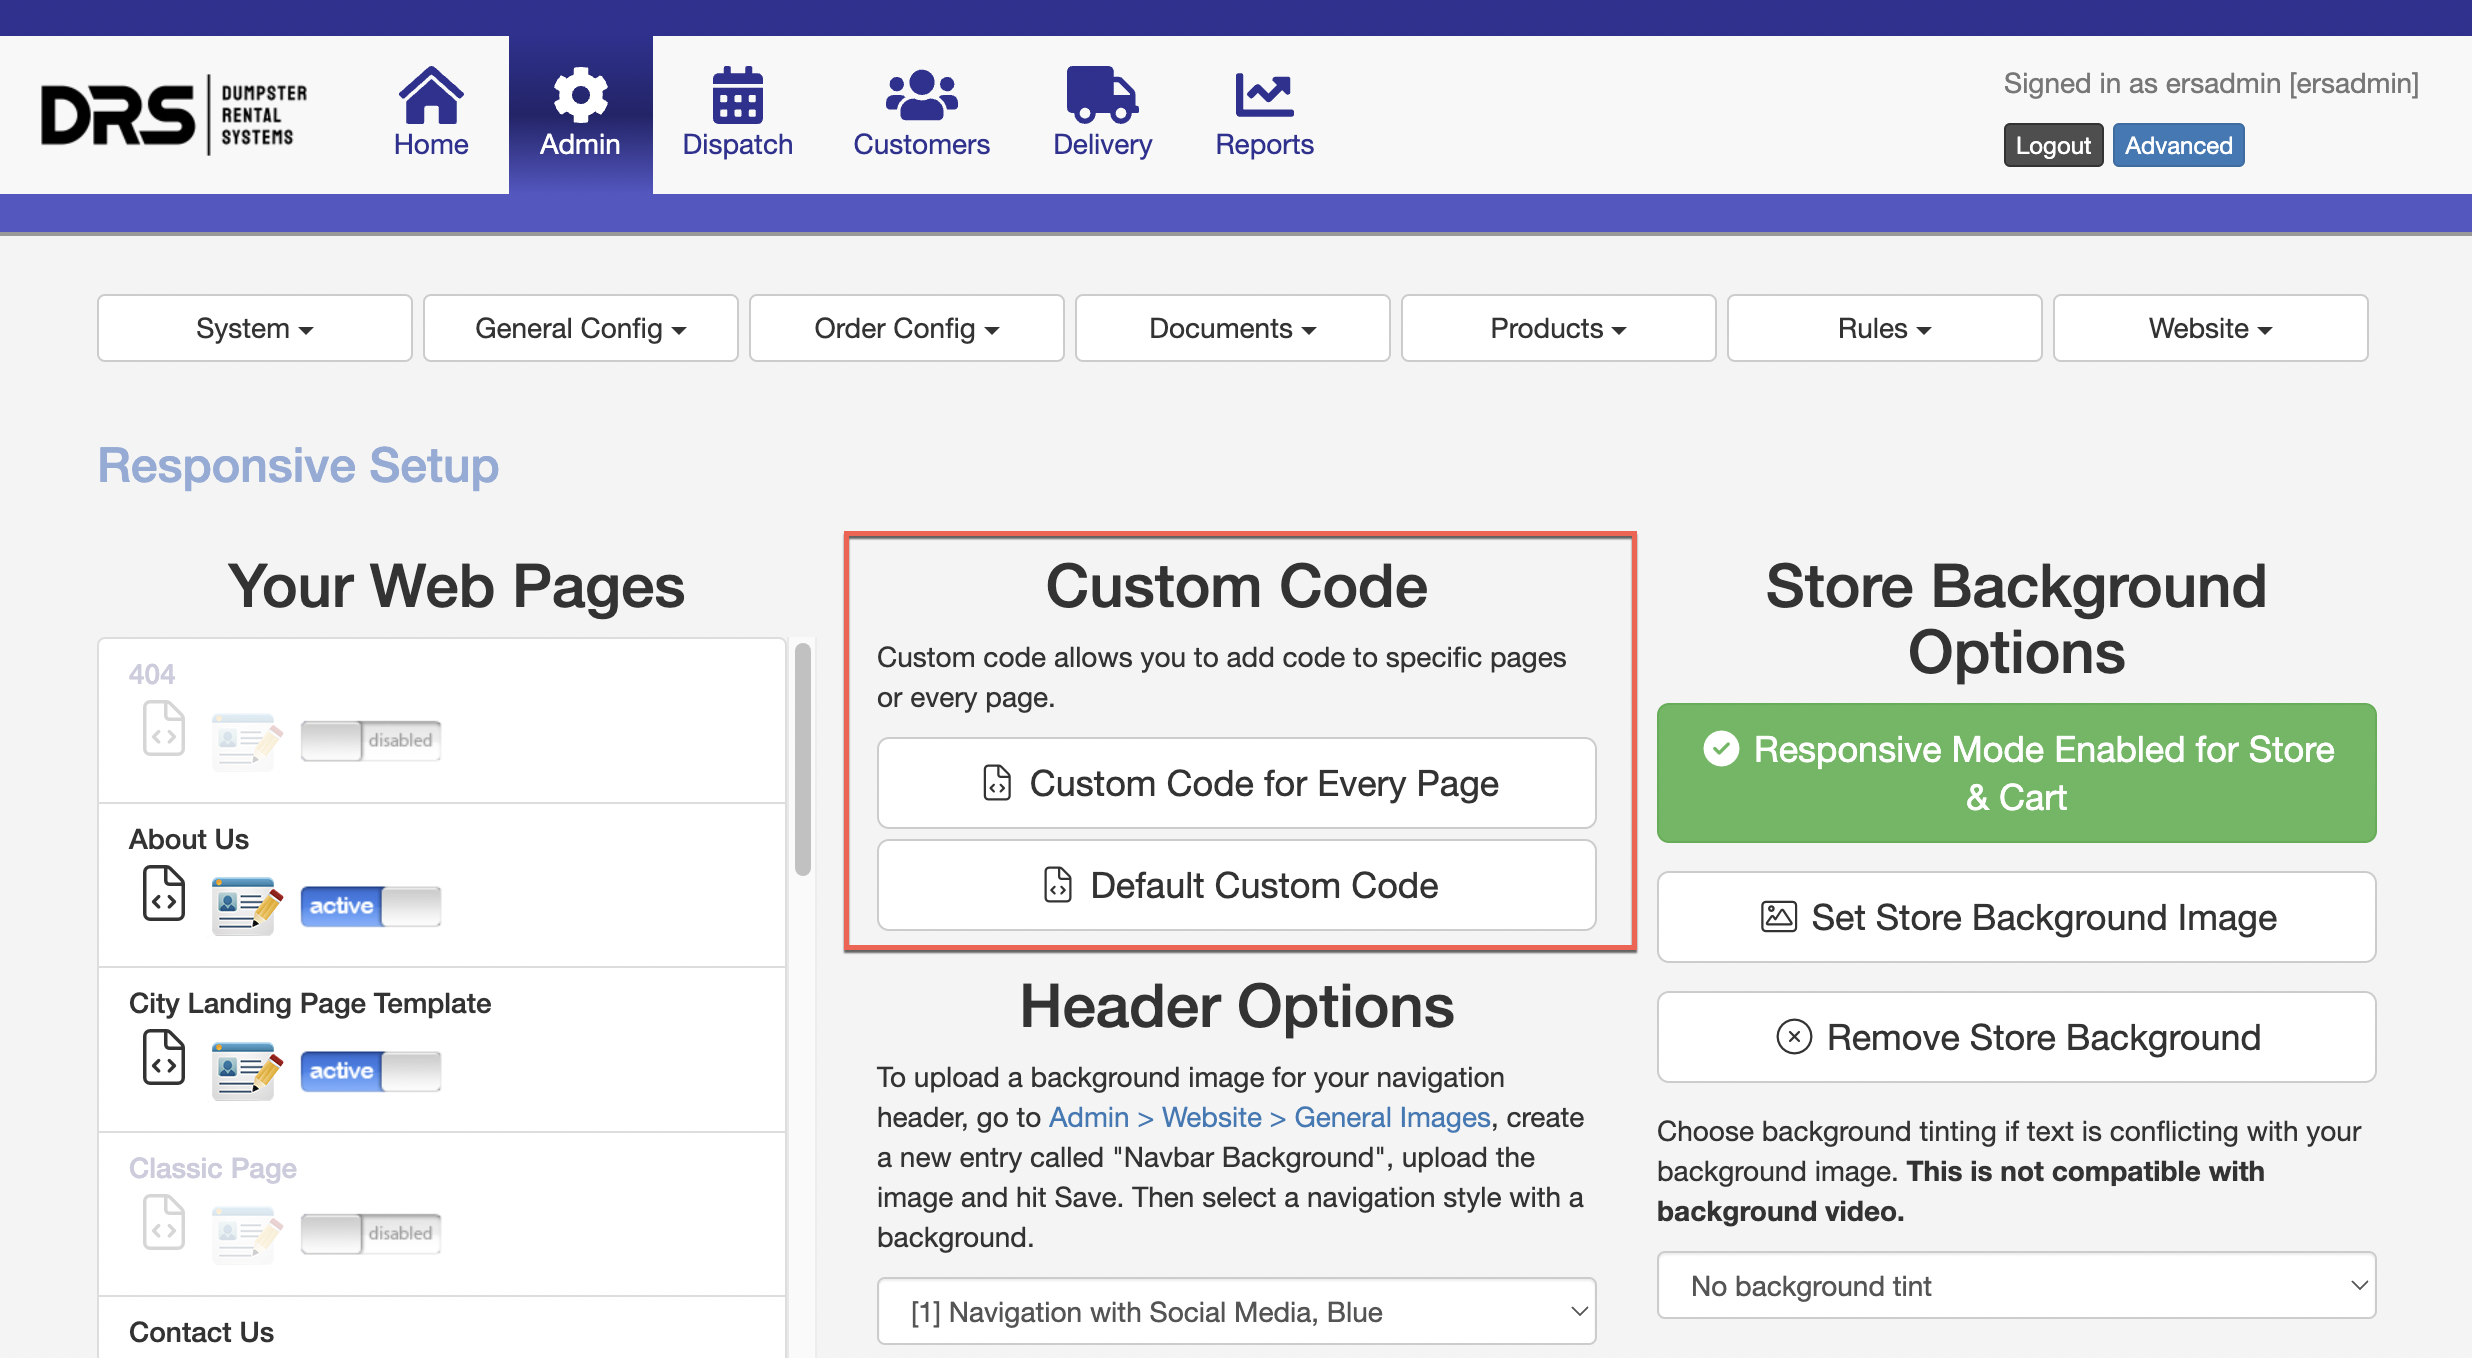Click the Home house icon
This screenshot has height=1358, width=2472.
click(x=430, y=96)
